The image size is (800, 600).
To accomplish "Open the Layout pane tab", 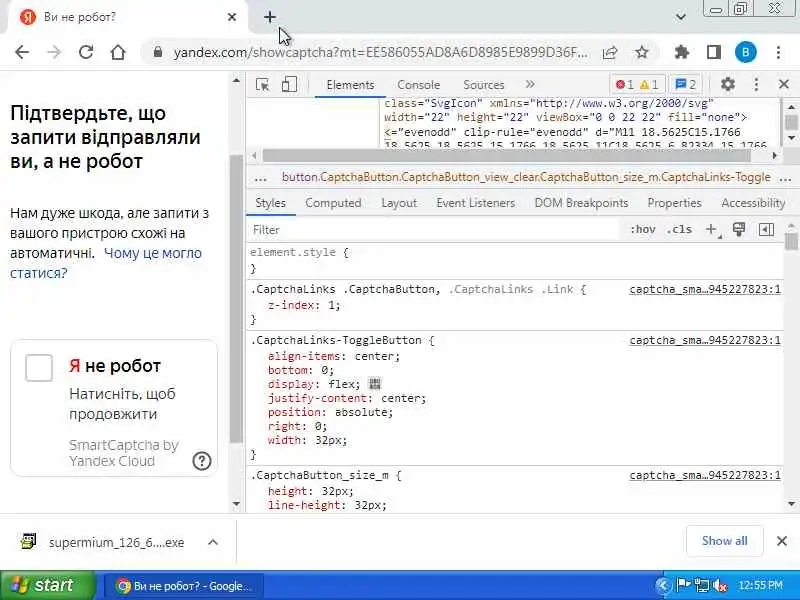I will click(399, 203).
